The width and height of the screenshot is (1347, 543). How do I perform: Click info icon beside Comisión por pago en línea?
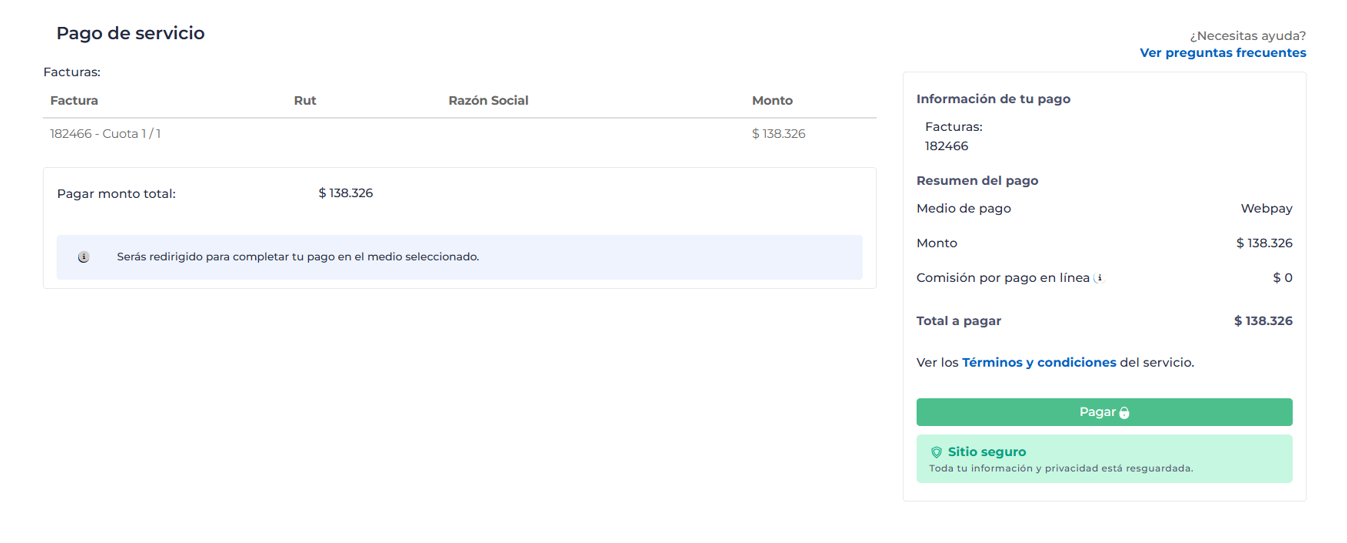point(1099,279)
